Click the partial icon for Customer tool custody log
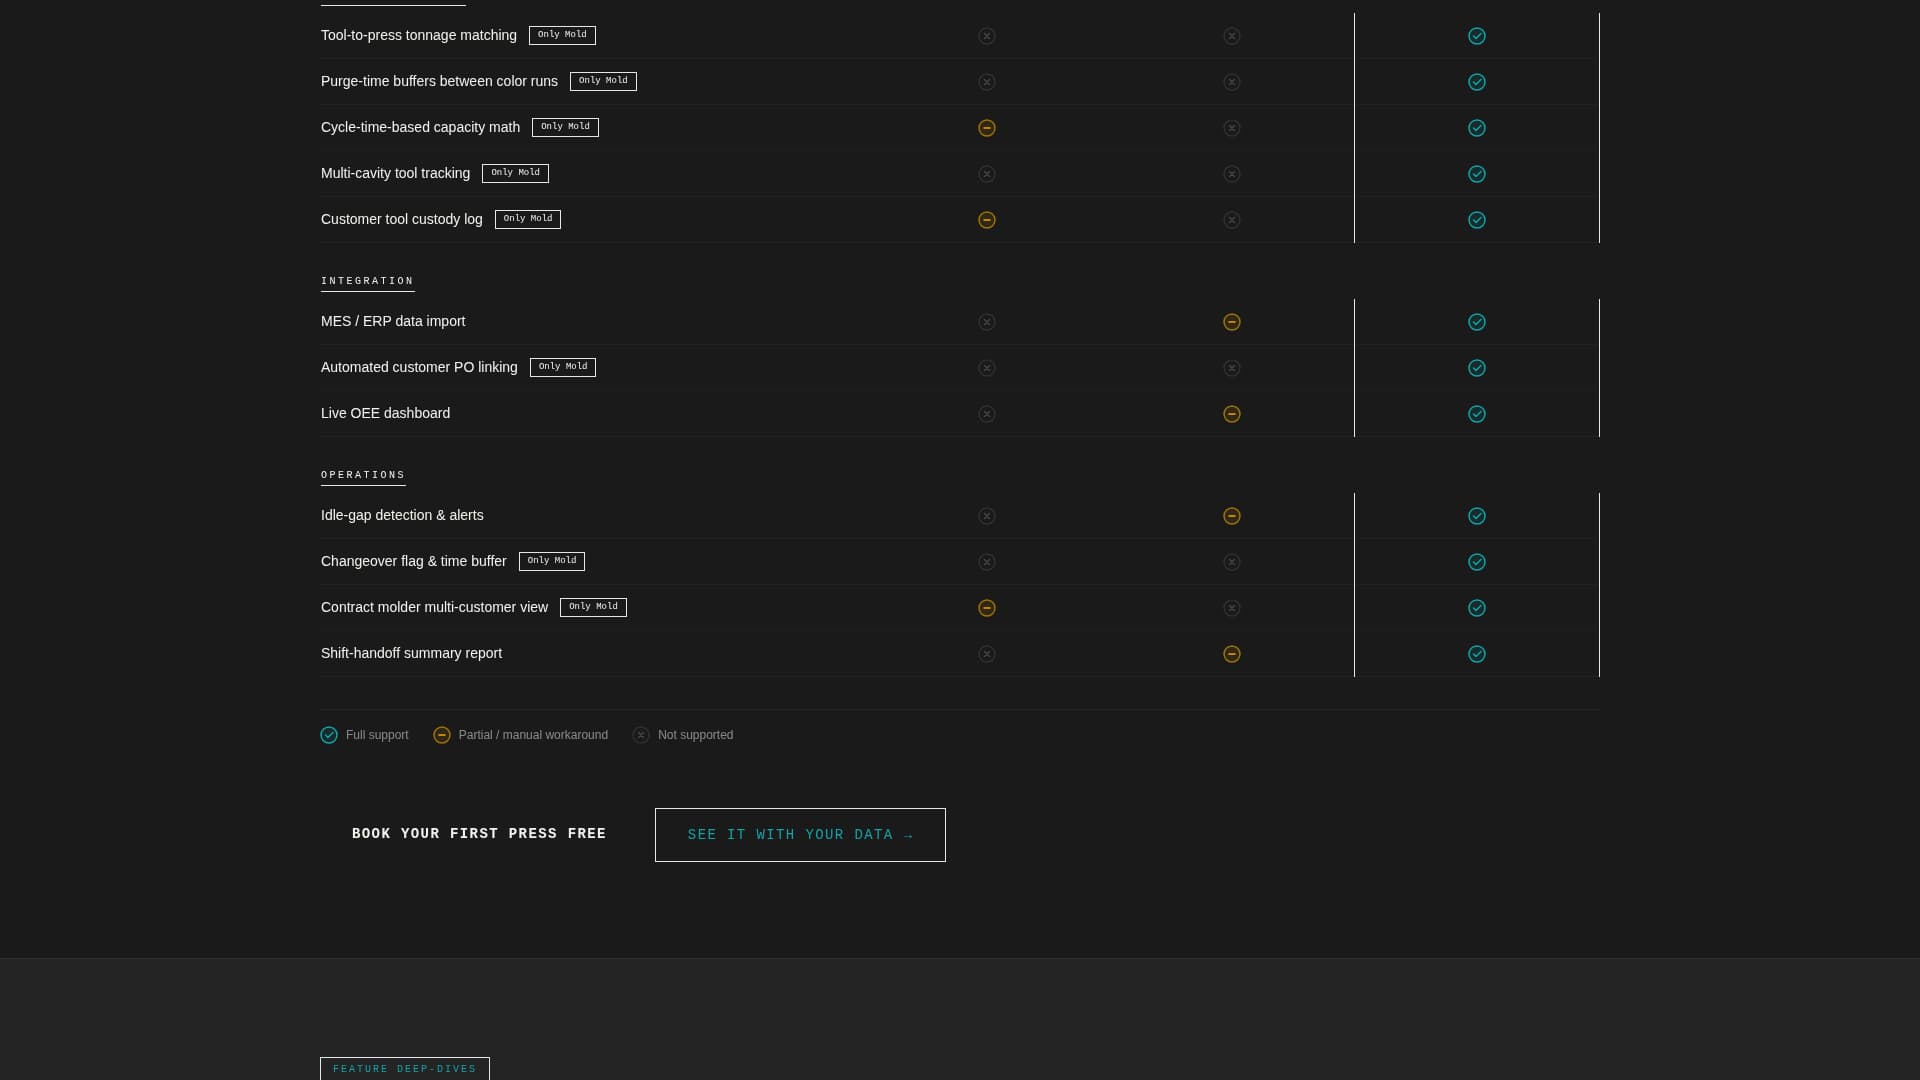This screenshot has height=1080, width=1920. (x=987, y=220)
